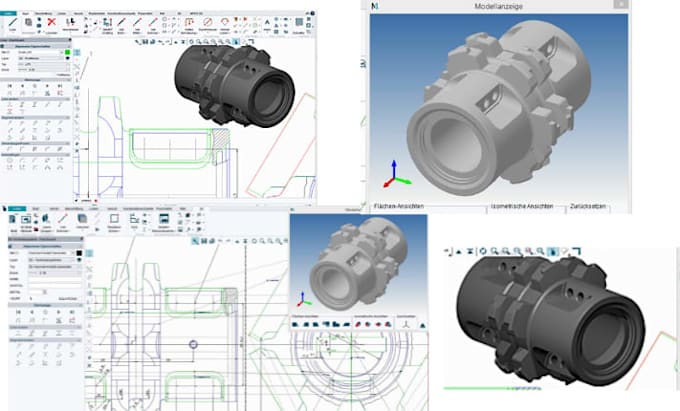The image size is (680, 411).
Task: Click rotate view icon, bottom-right view toolbar
Action: coord(483,251)
